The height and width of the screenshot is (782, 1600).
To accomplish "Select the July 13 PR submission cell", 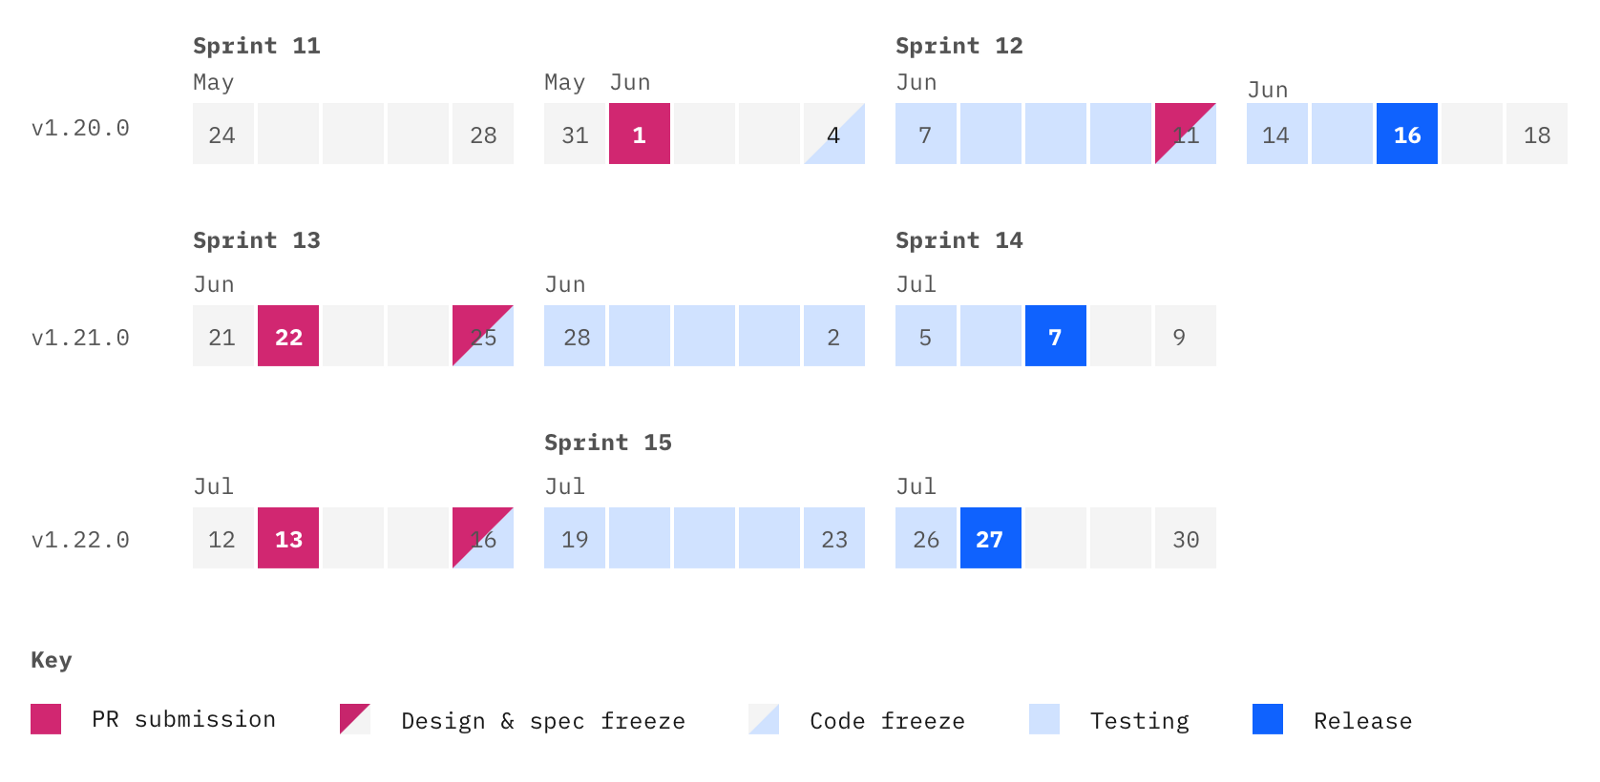I will tap(288, 538).
